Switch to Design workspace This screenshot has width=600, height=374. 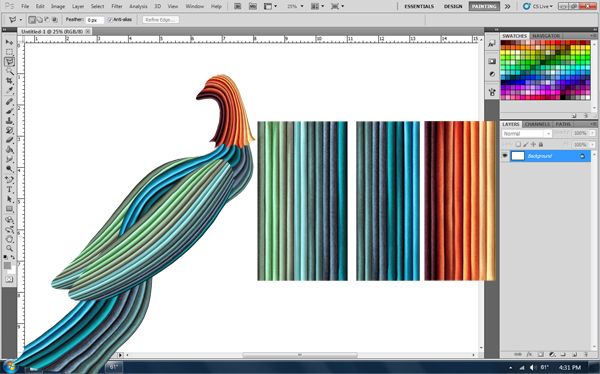(x=453, y=7)
